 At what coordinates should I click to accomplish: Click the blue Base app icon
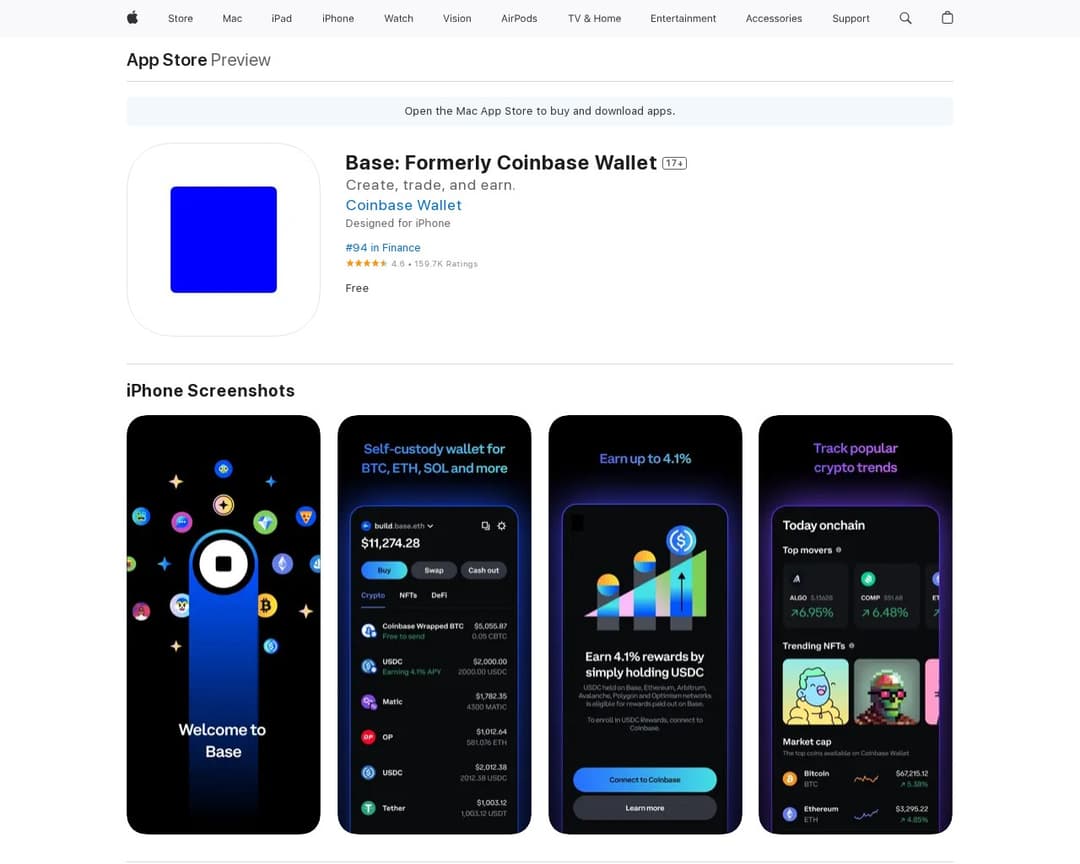click(223, 240)
